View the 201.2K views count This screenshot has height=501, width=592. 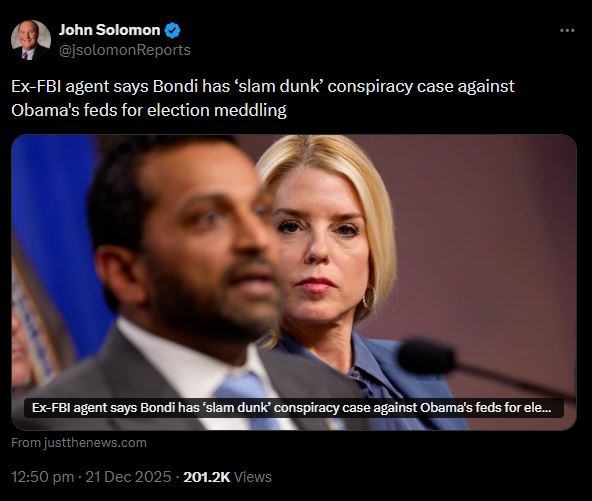207,477
